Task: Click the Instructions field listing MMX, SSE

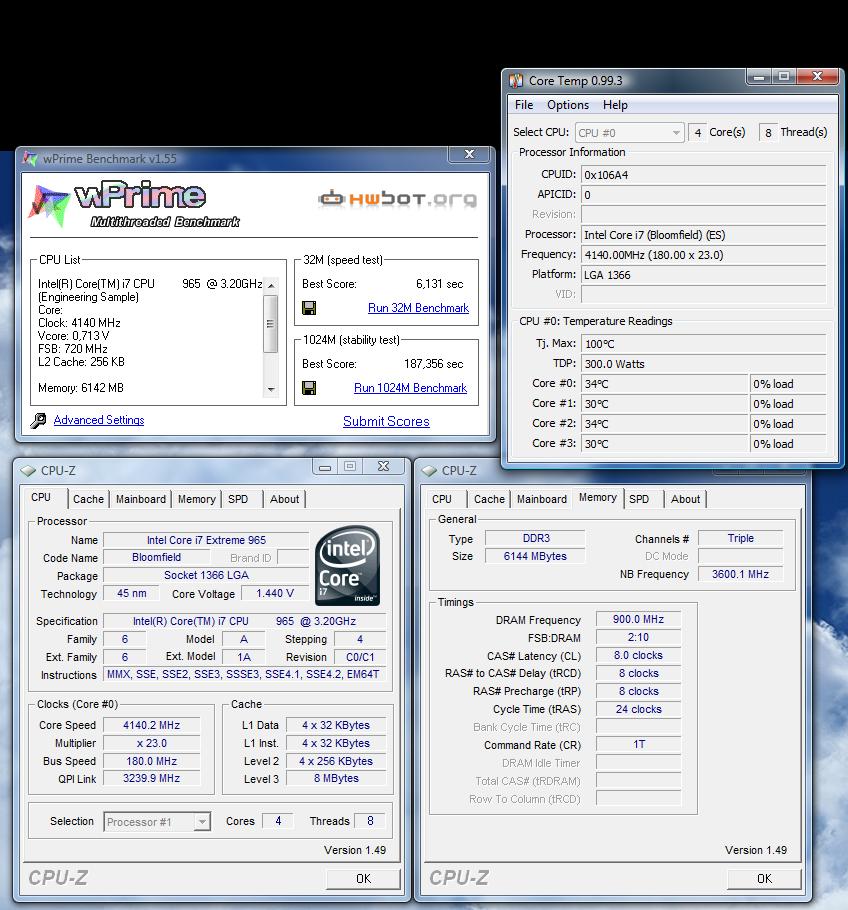Action: click(x=244, y=674)
